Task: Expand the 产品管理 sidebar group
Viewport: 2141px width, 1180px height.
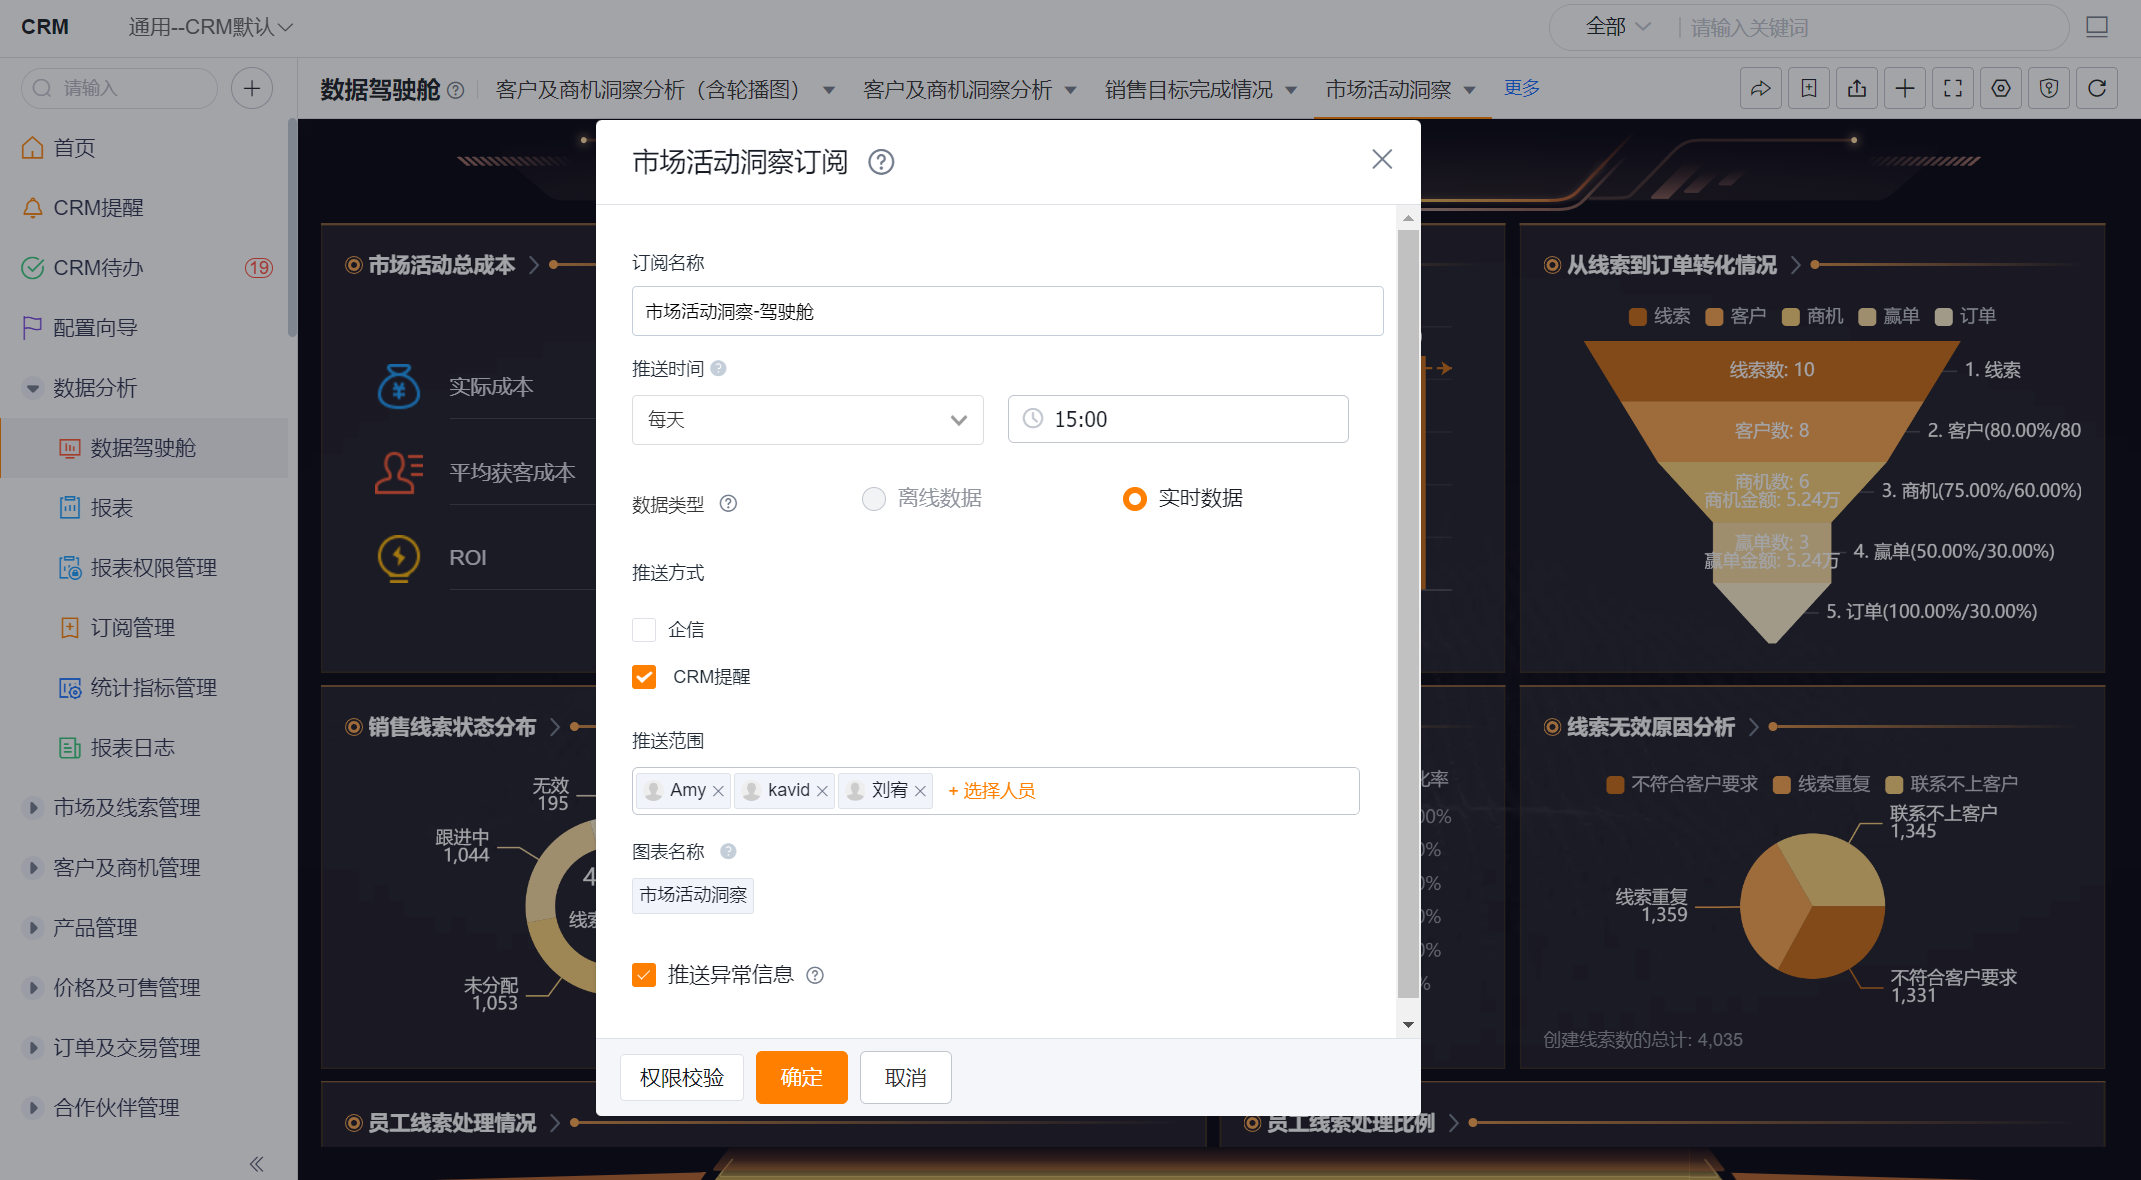Action: point(33,928)
